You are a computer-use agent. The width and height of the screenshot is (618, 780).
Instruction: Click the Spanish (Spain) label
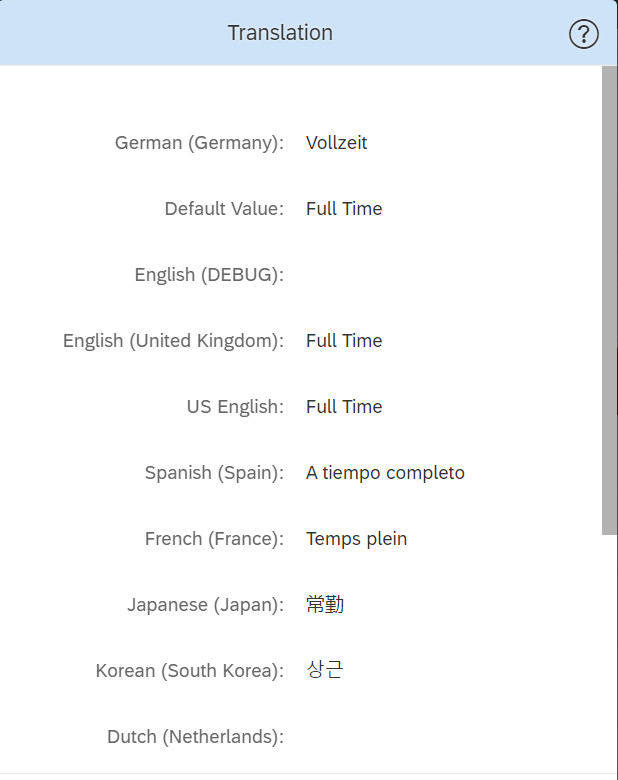click(x=214, y=473)
